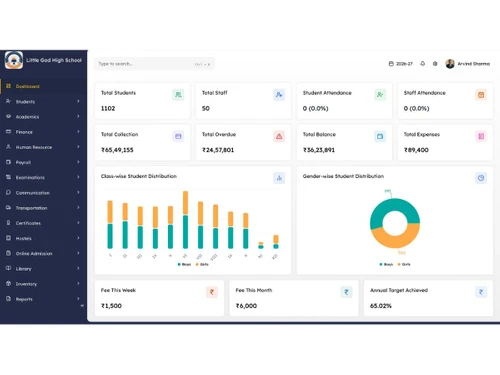
Task: Open the Academics menu
Action: tap(44, 117)
